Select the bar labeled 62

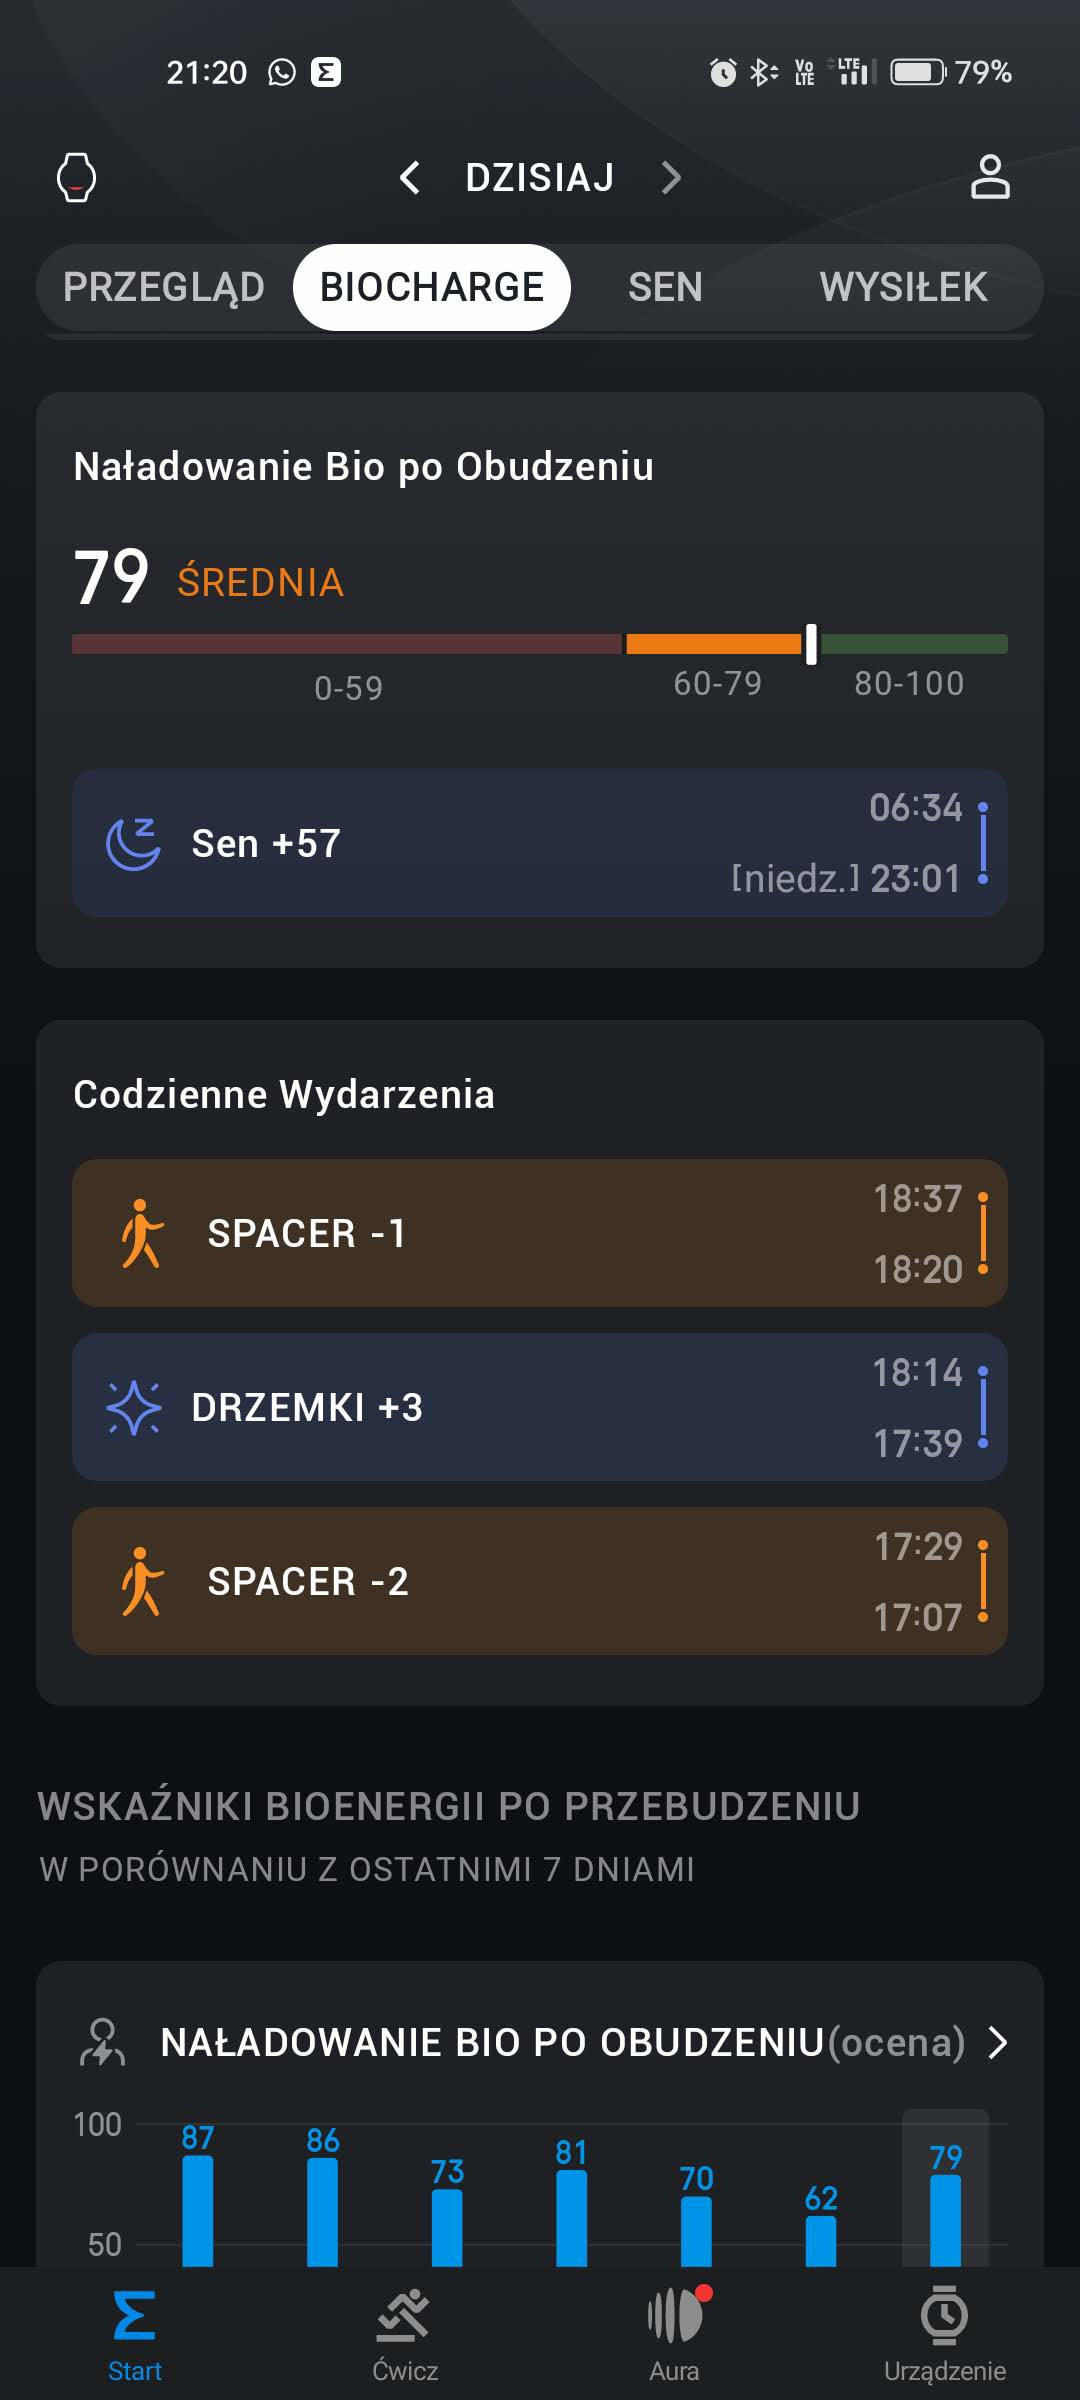click(x=821, y=2238)
